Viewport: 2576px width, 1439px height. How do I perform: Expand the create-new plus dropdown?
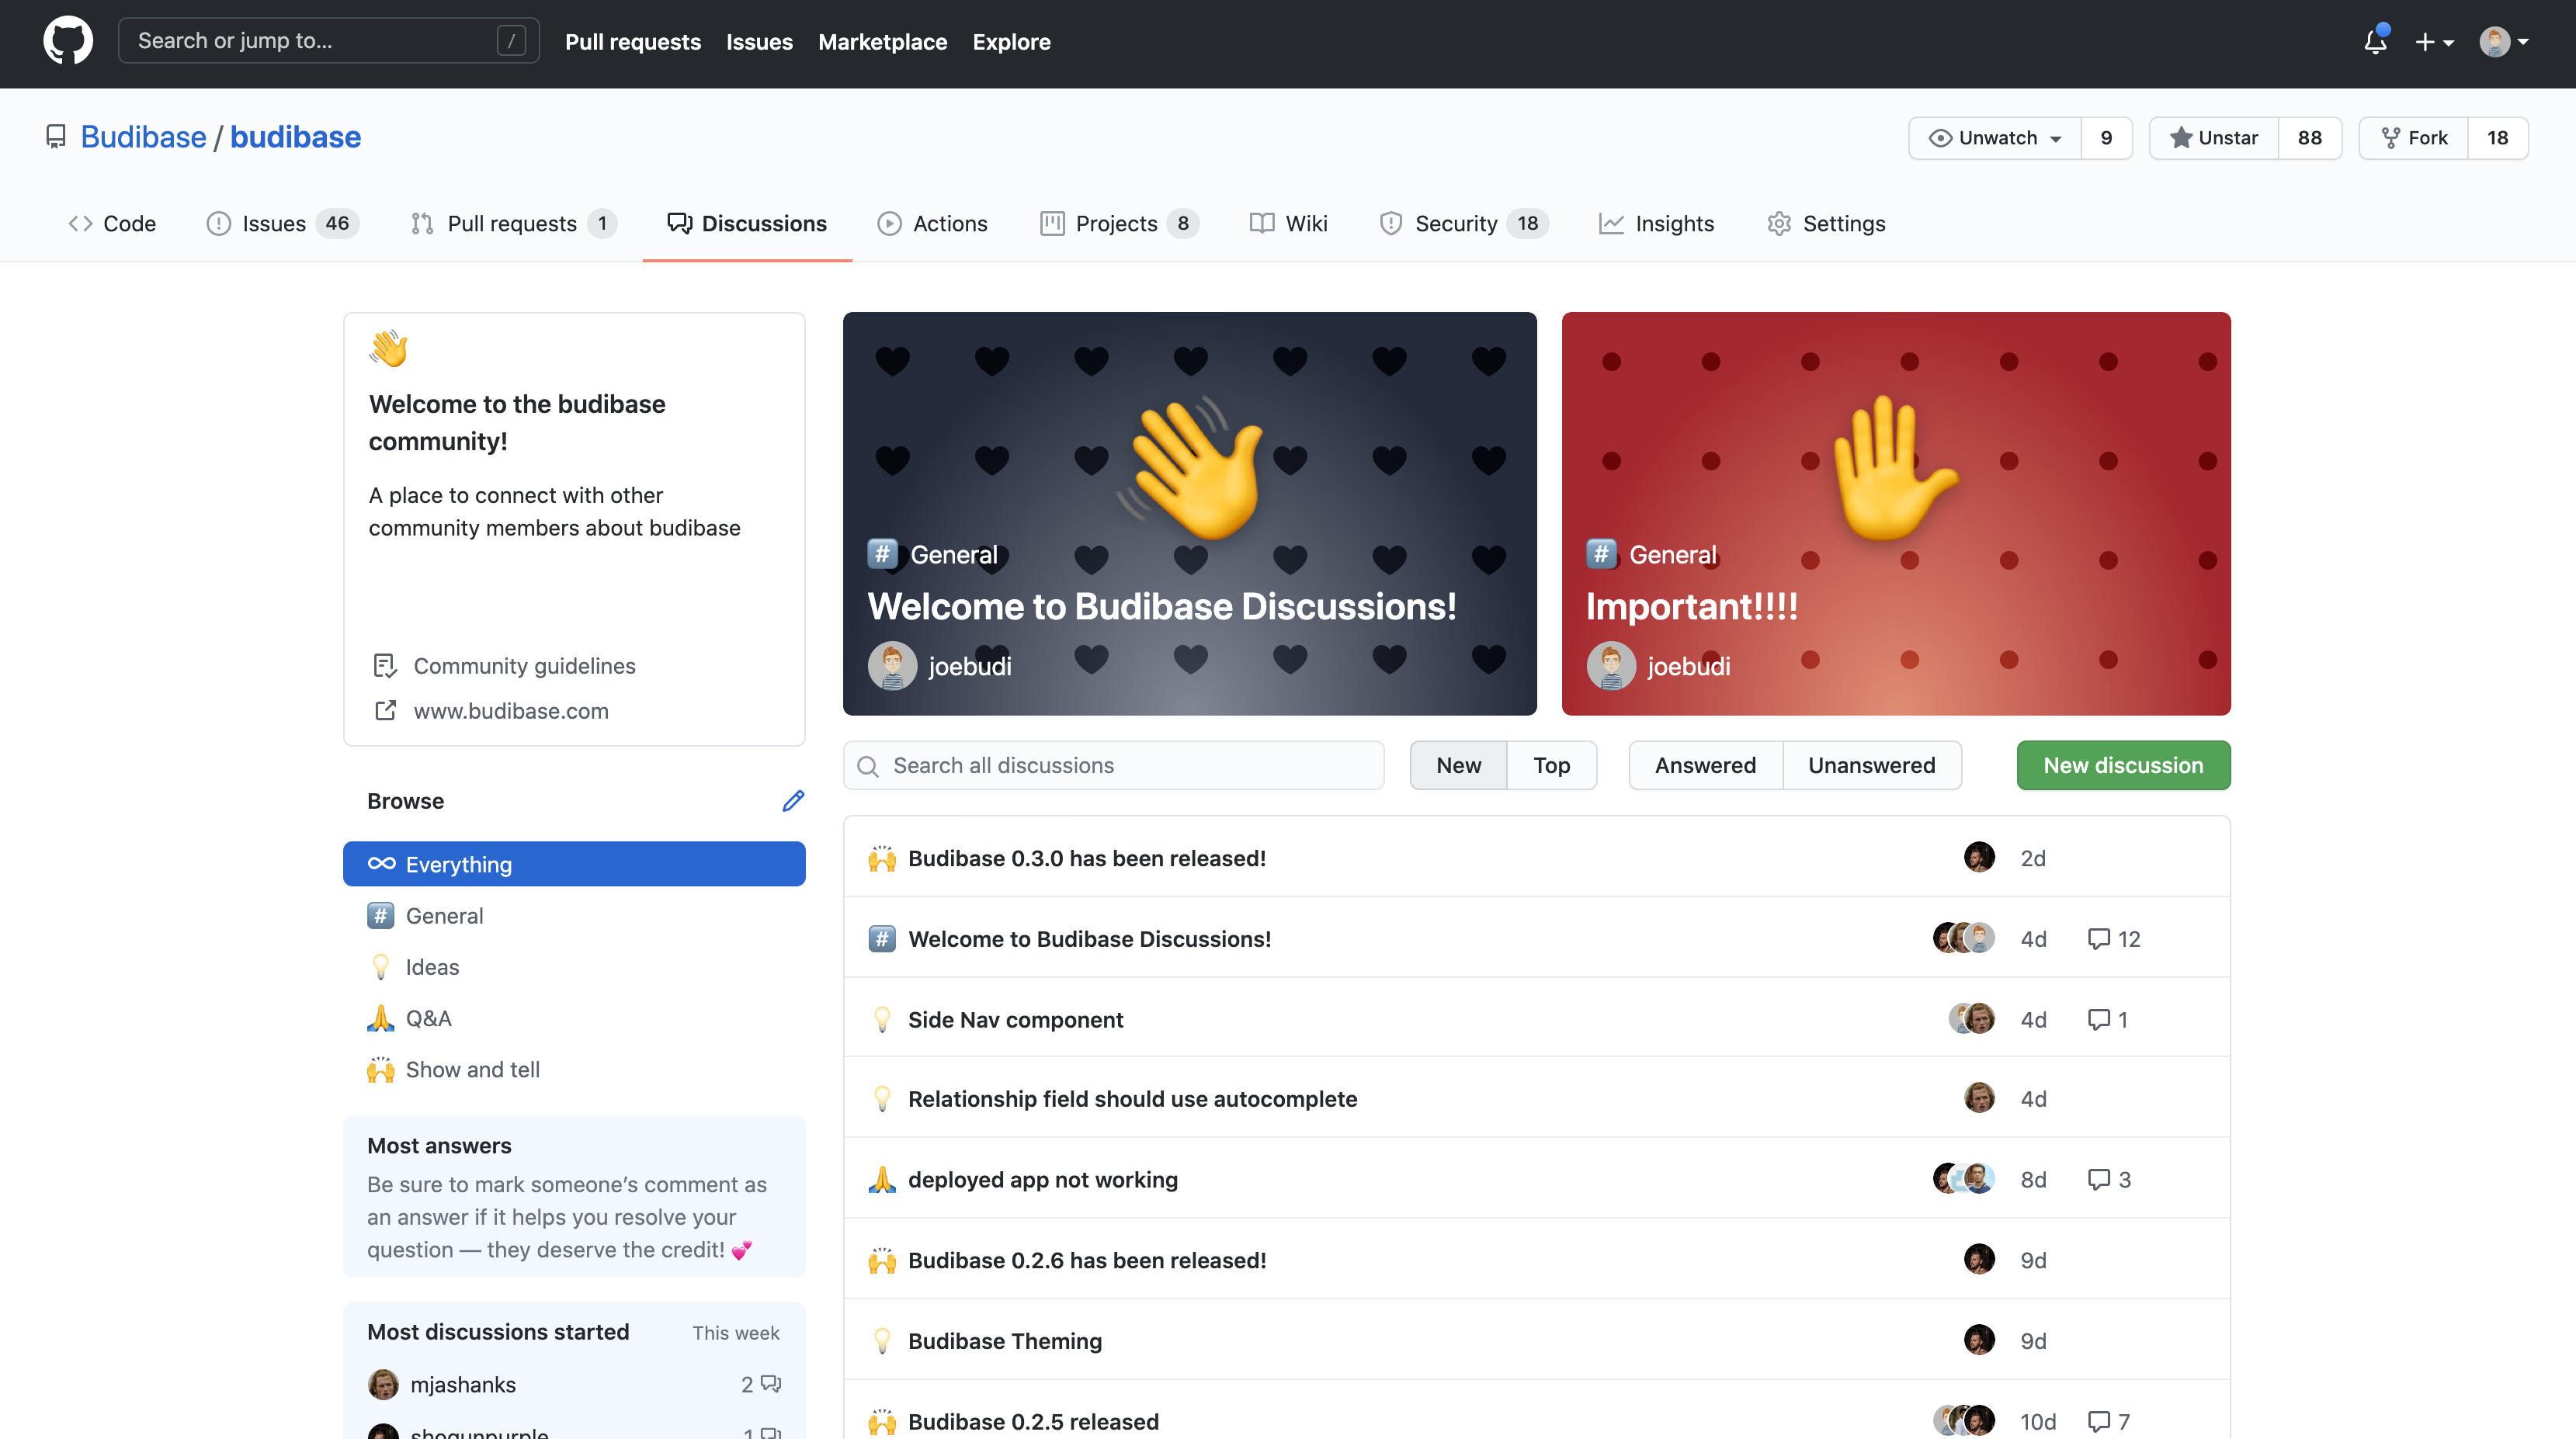(2435, 41)
